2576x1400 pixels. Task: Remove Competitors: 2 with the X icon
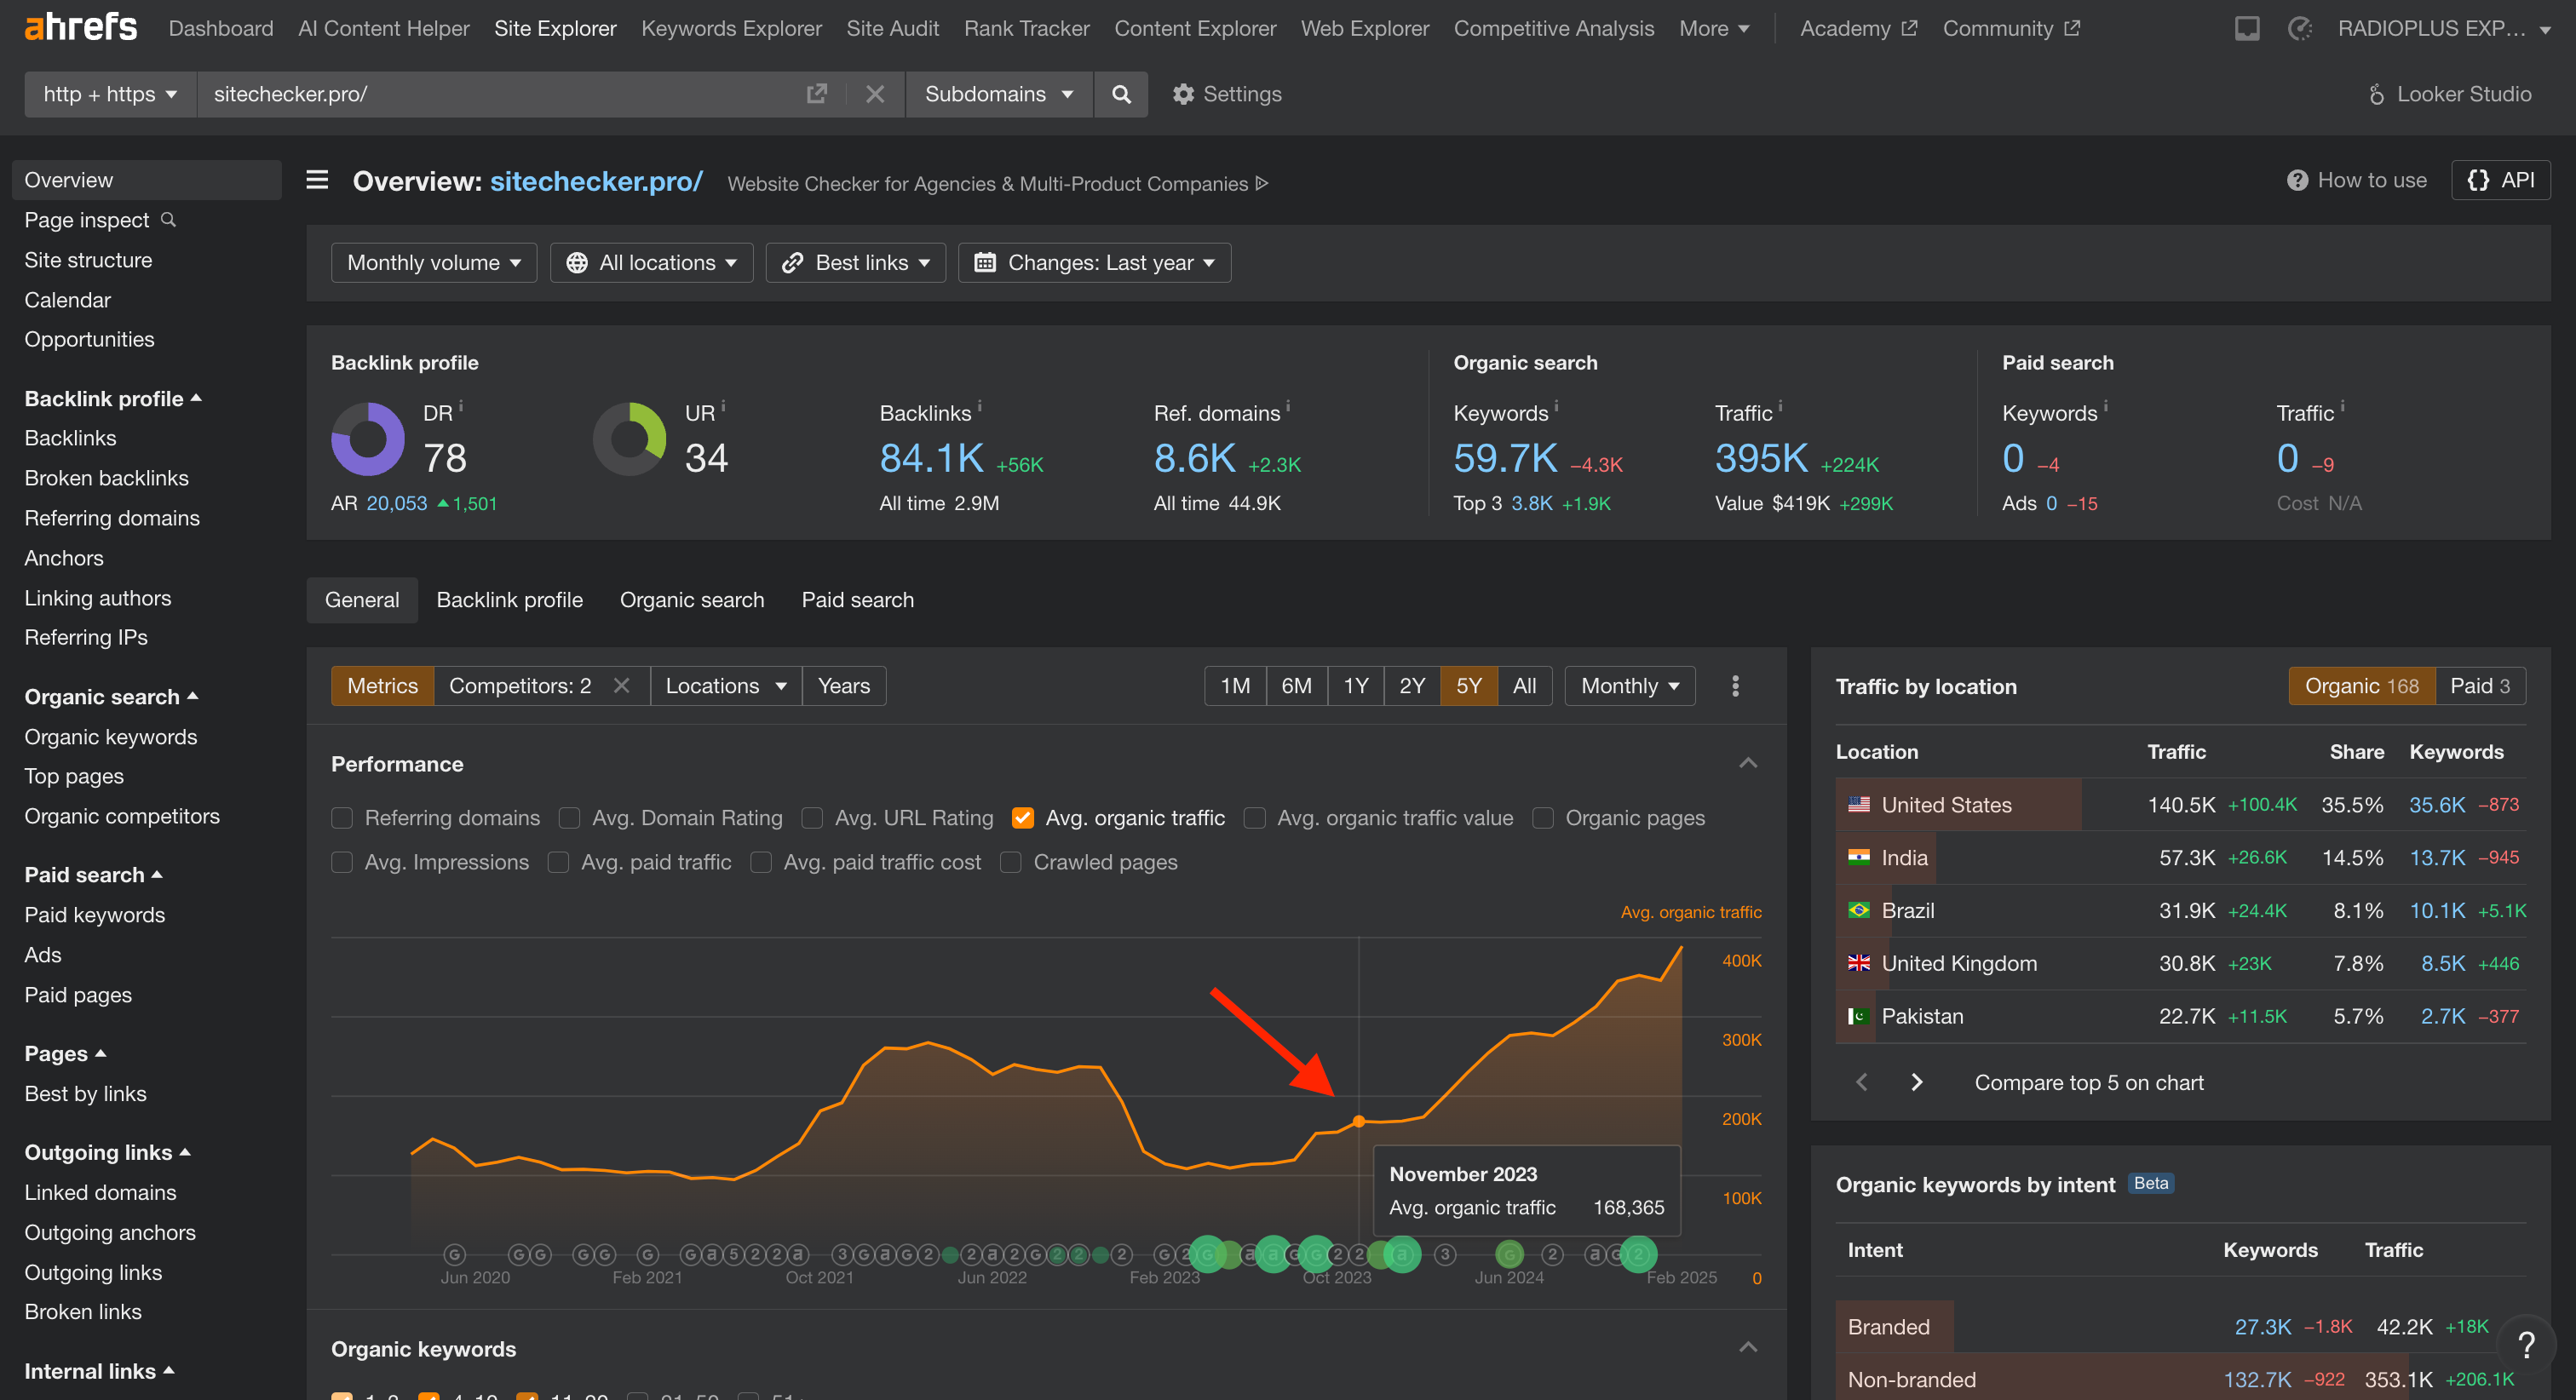pyautogui.click(x=621, y=685)
